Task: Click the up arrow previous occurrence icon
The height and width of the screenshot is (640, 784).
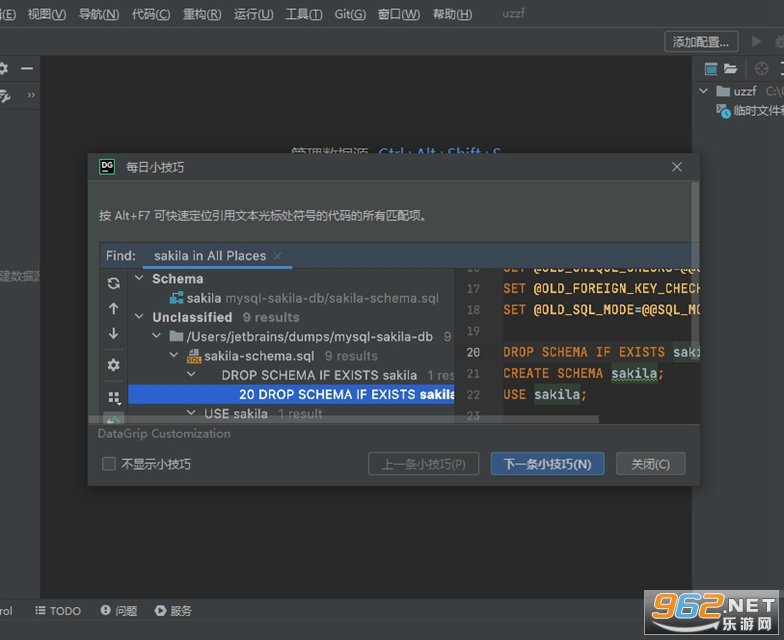Action: (114, 308)
